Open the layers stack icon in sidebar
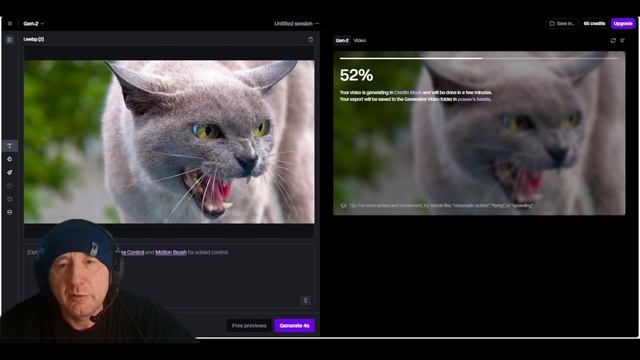 (x=10, y=212)
